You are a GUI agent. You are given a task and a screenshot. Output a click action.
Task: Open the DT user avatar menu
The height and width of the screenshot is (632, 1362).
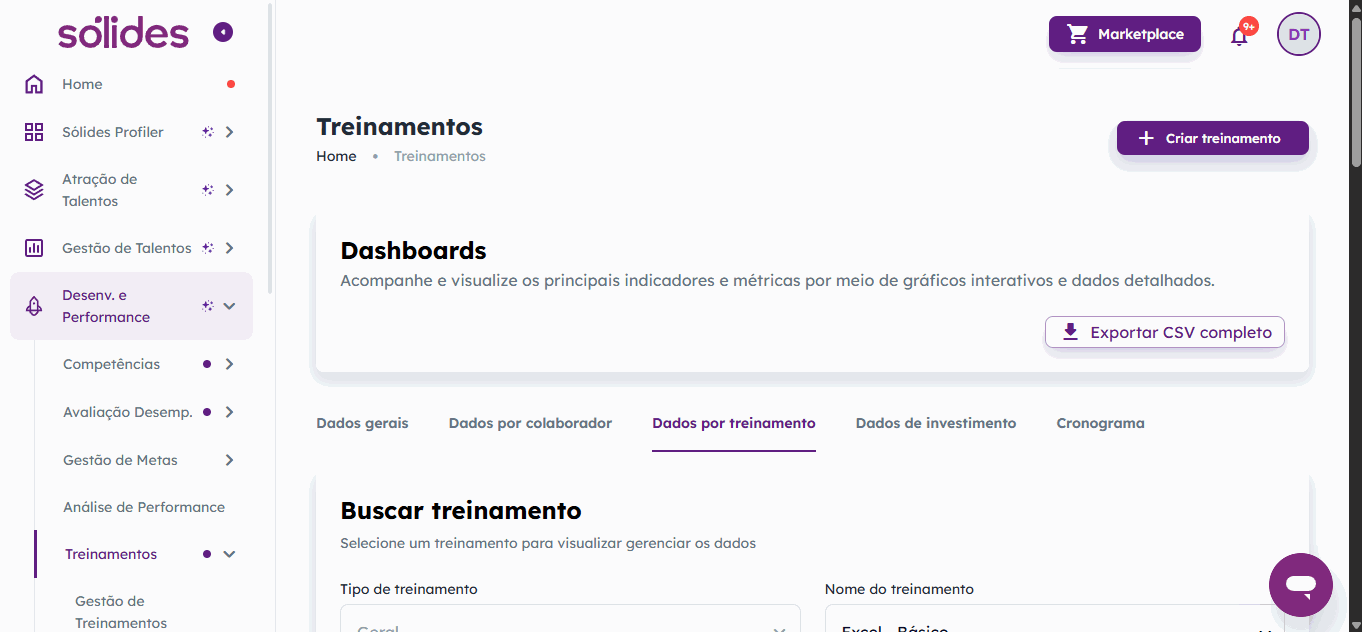pos(1299,34)
